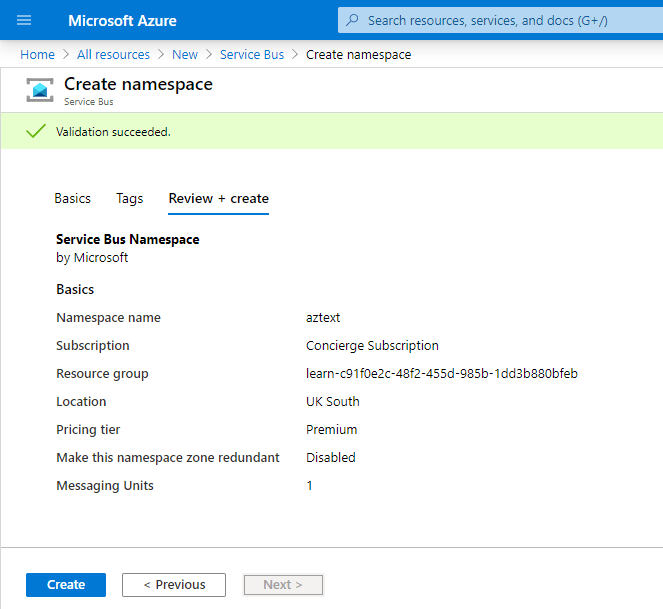The height and width of the screenshot is (609, 663).
Task: Click the Namespace name label
Action: [x=108, y=318]
